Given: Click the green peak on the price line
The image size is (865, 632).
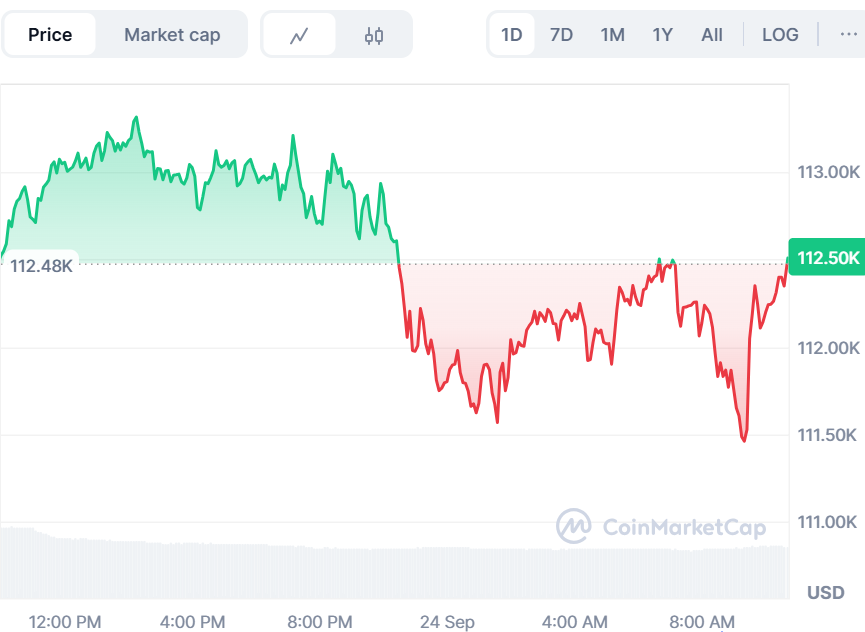Looking at the screenshot, I should pos(136,117).
